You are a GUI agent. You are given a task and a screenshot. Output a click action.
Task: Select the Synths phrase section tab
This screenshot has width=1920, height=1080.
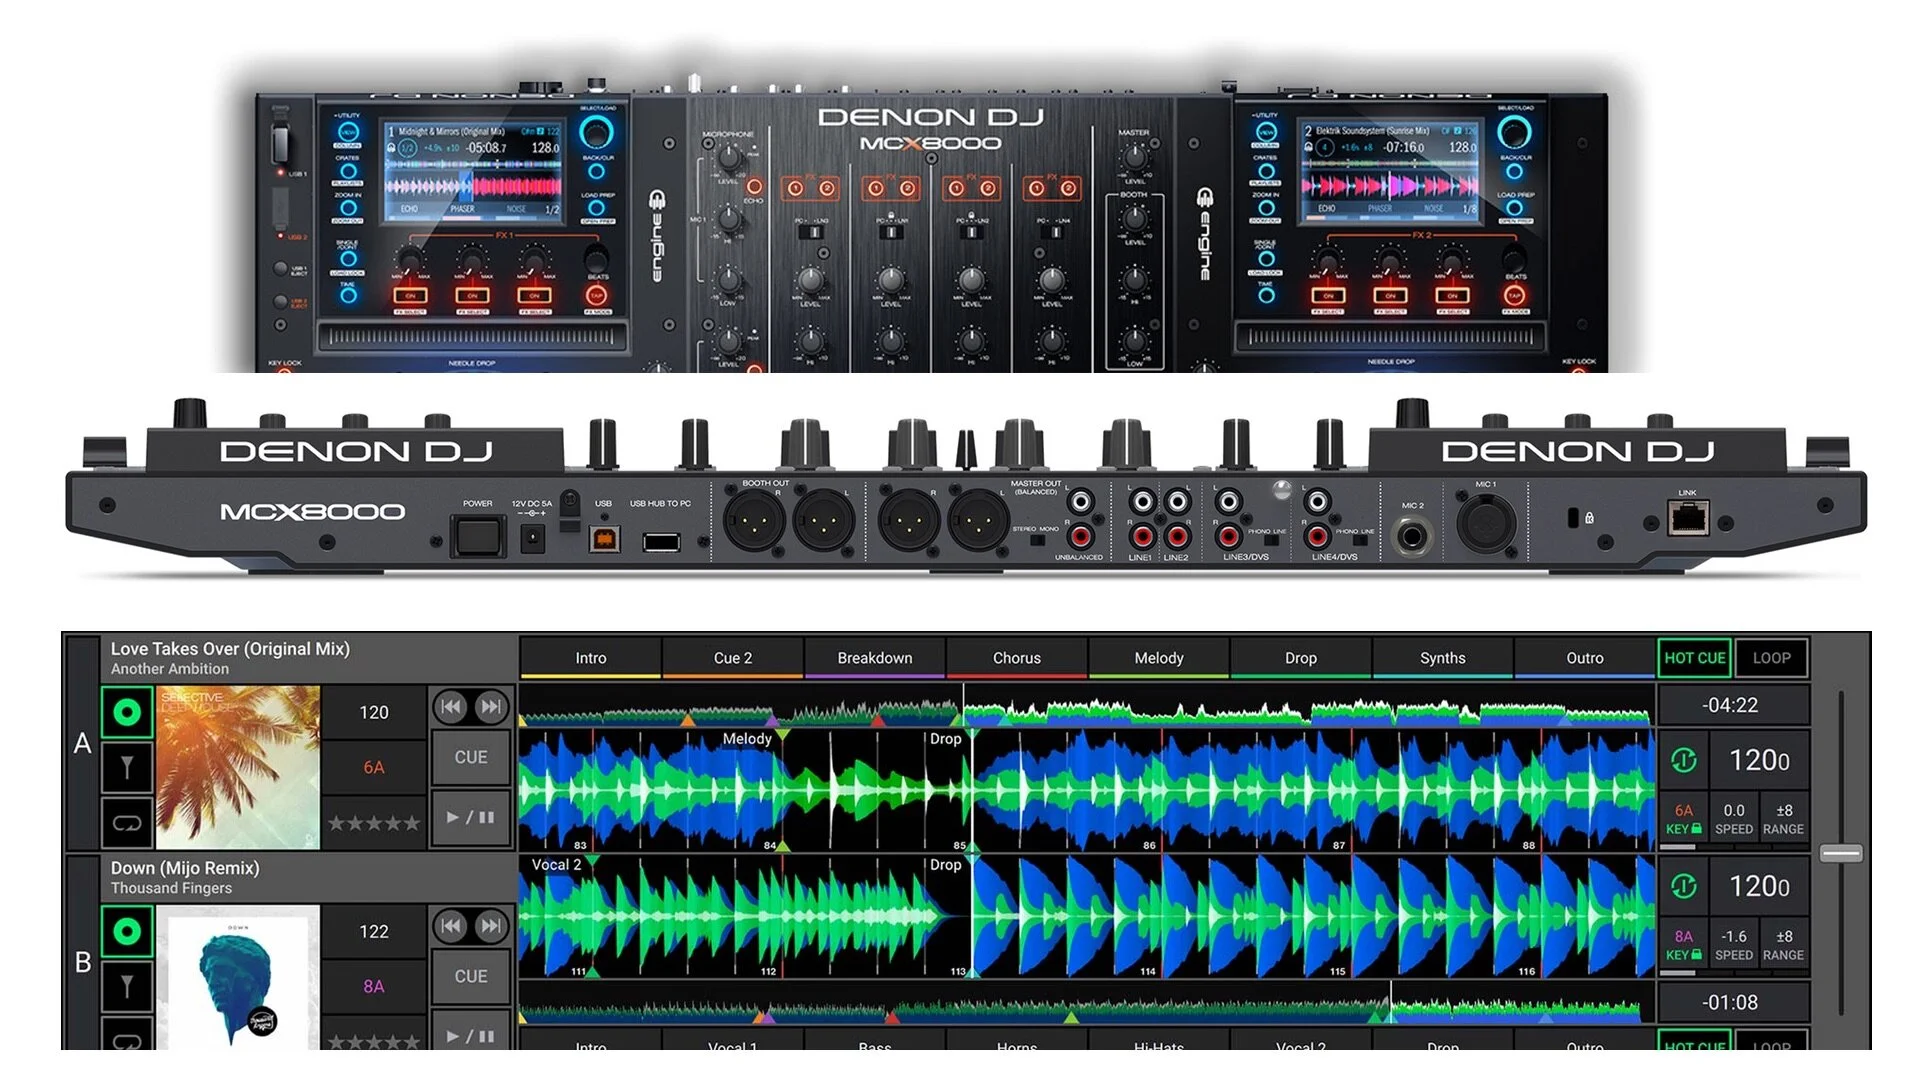tap(1442, 658)
